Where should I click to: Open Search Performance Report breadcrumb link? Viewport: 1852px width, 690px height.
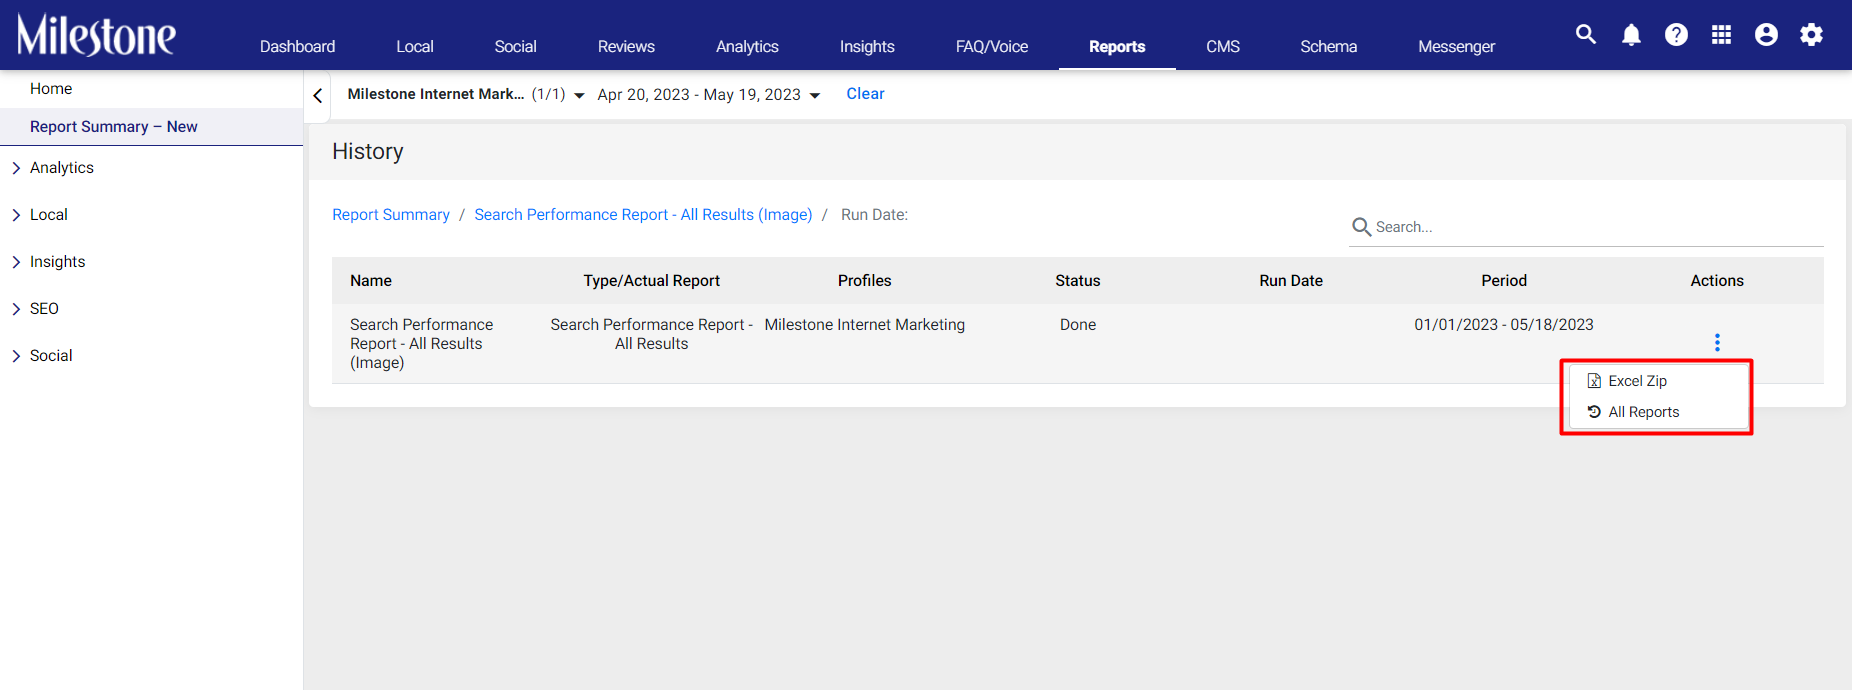point(643,215)
